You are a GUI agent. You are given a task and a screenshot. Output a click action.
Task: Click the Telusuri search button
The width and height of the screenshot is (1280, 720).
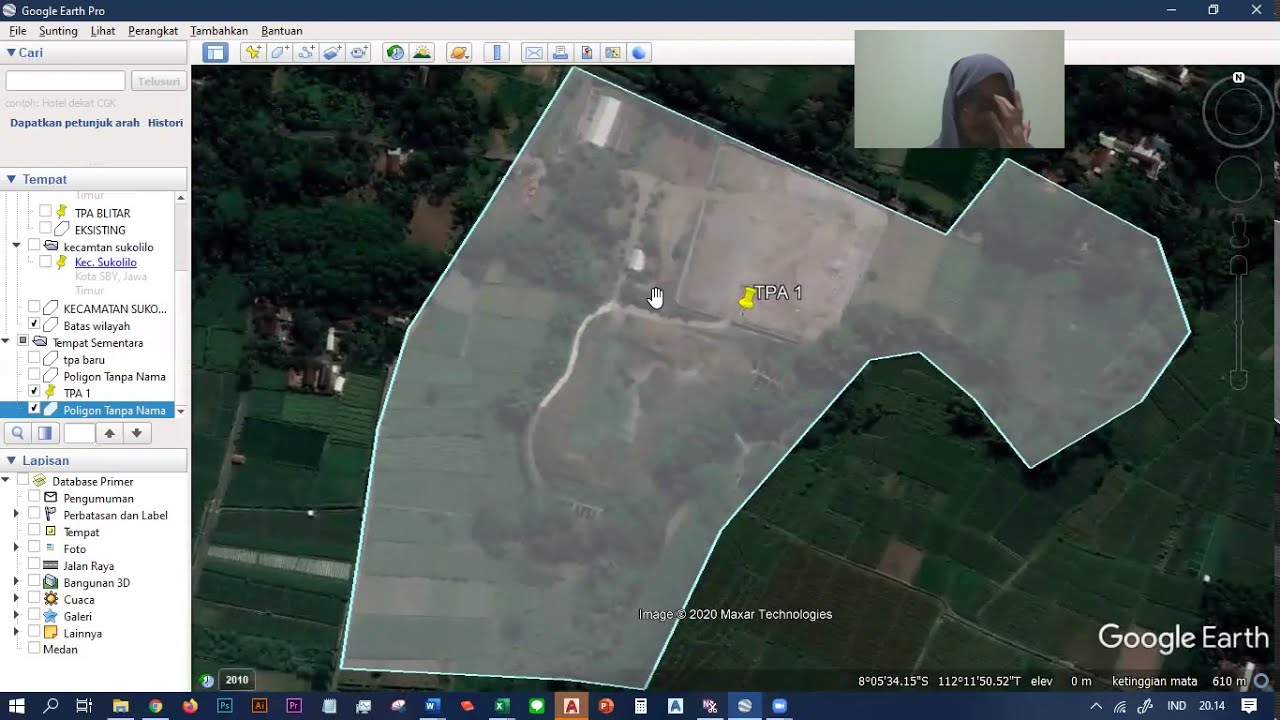[159, 81]
